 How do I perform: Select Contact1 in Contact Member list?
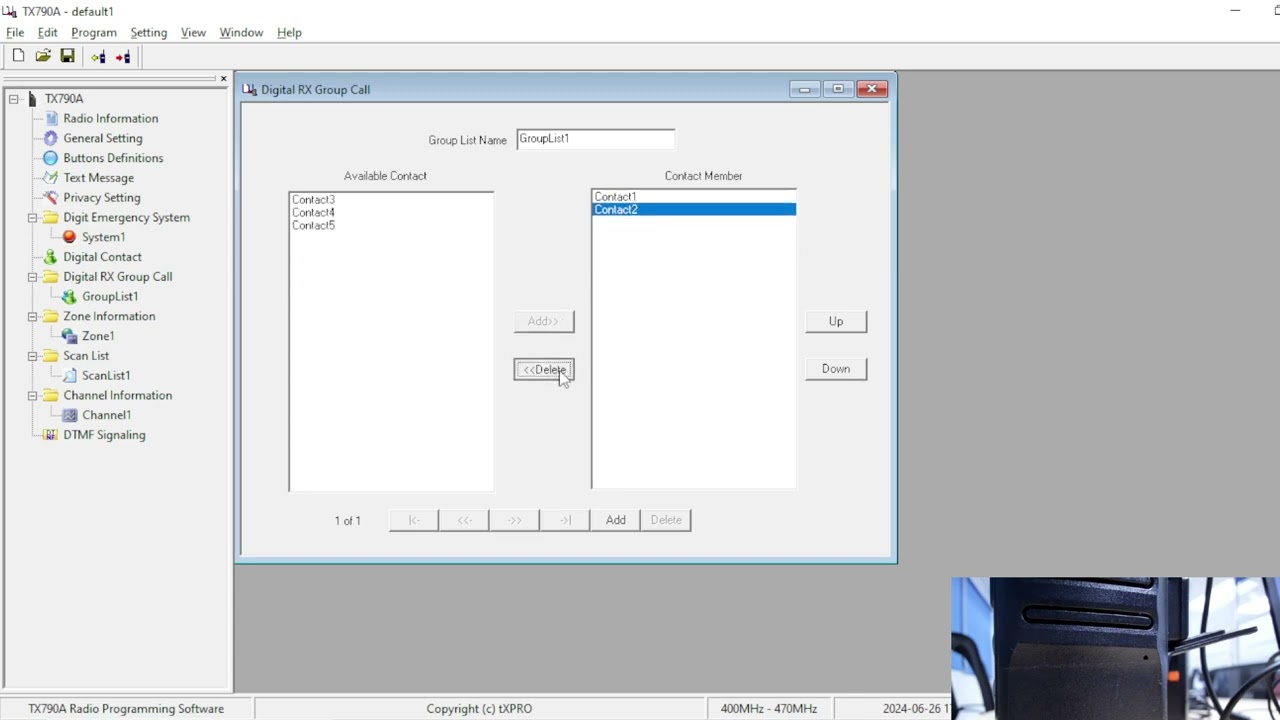click(x=694, y=197)
